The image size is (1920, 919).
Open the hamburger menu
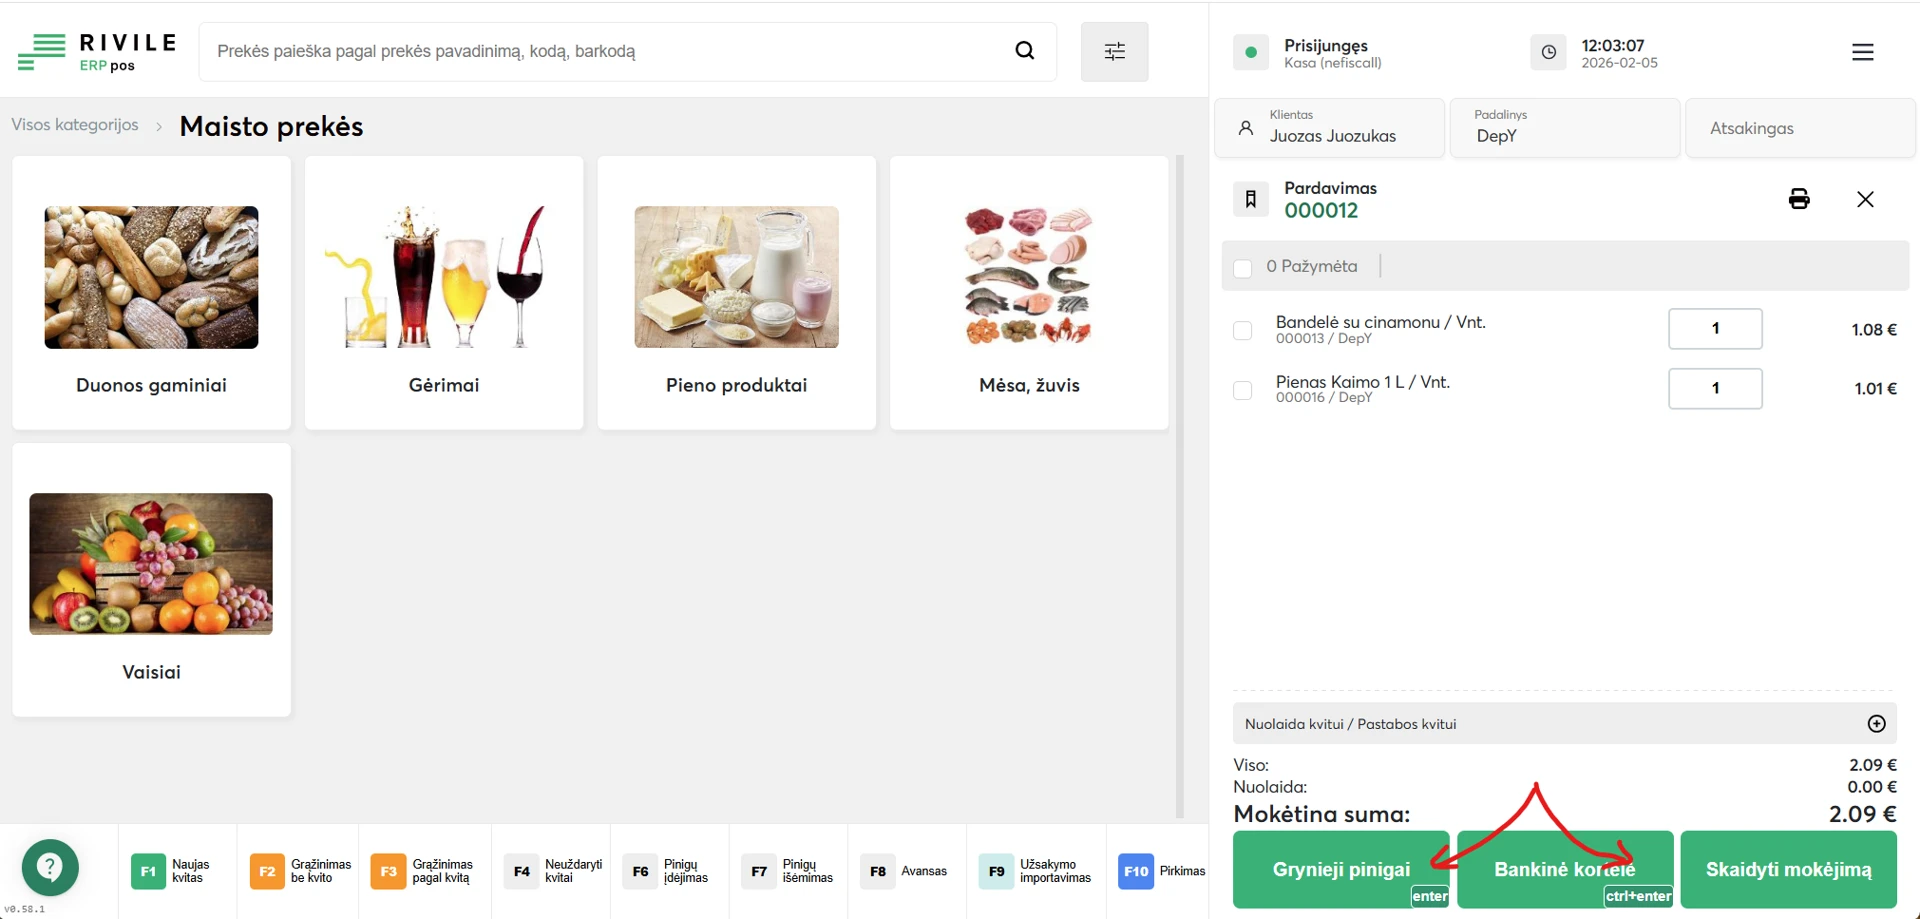click(x=1862, y=52)
